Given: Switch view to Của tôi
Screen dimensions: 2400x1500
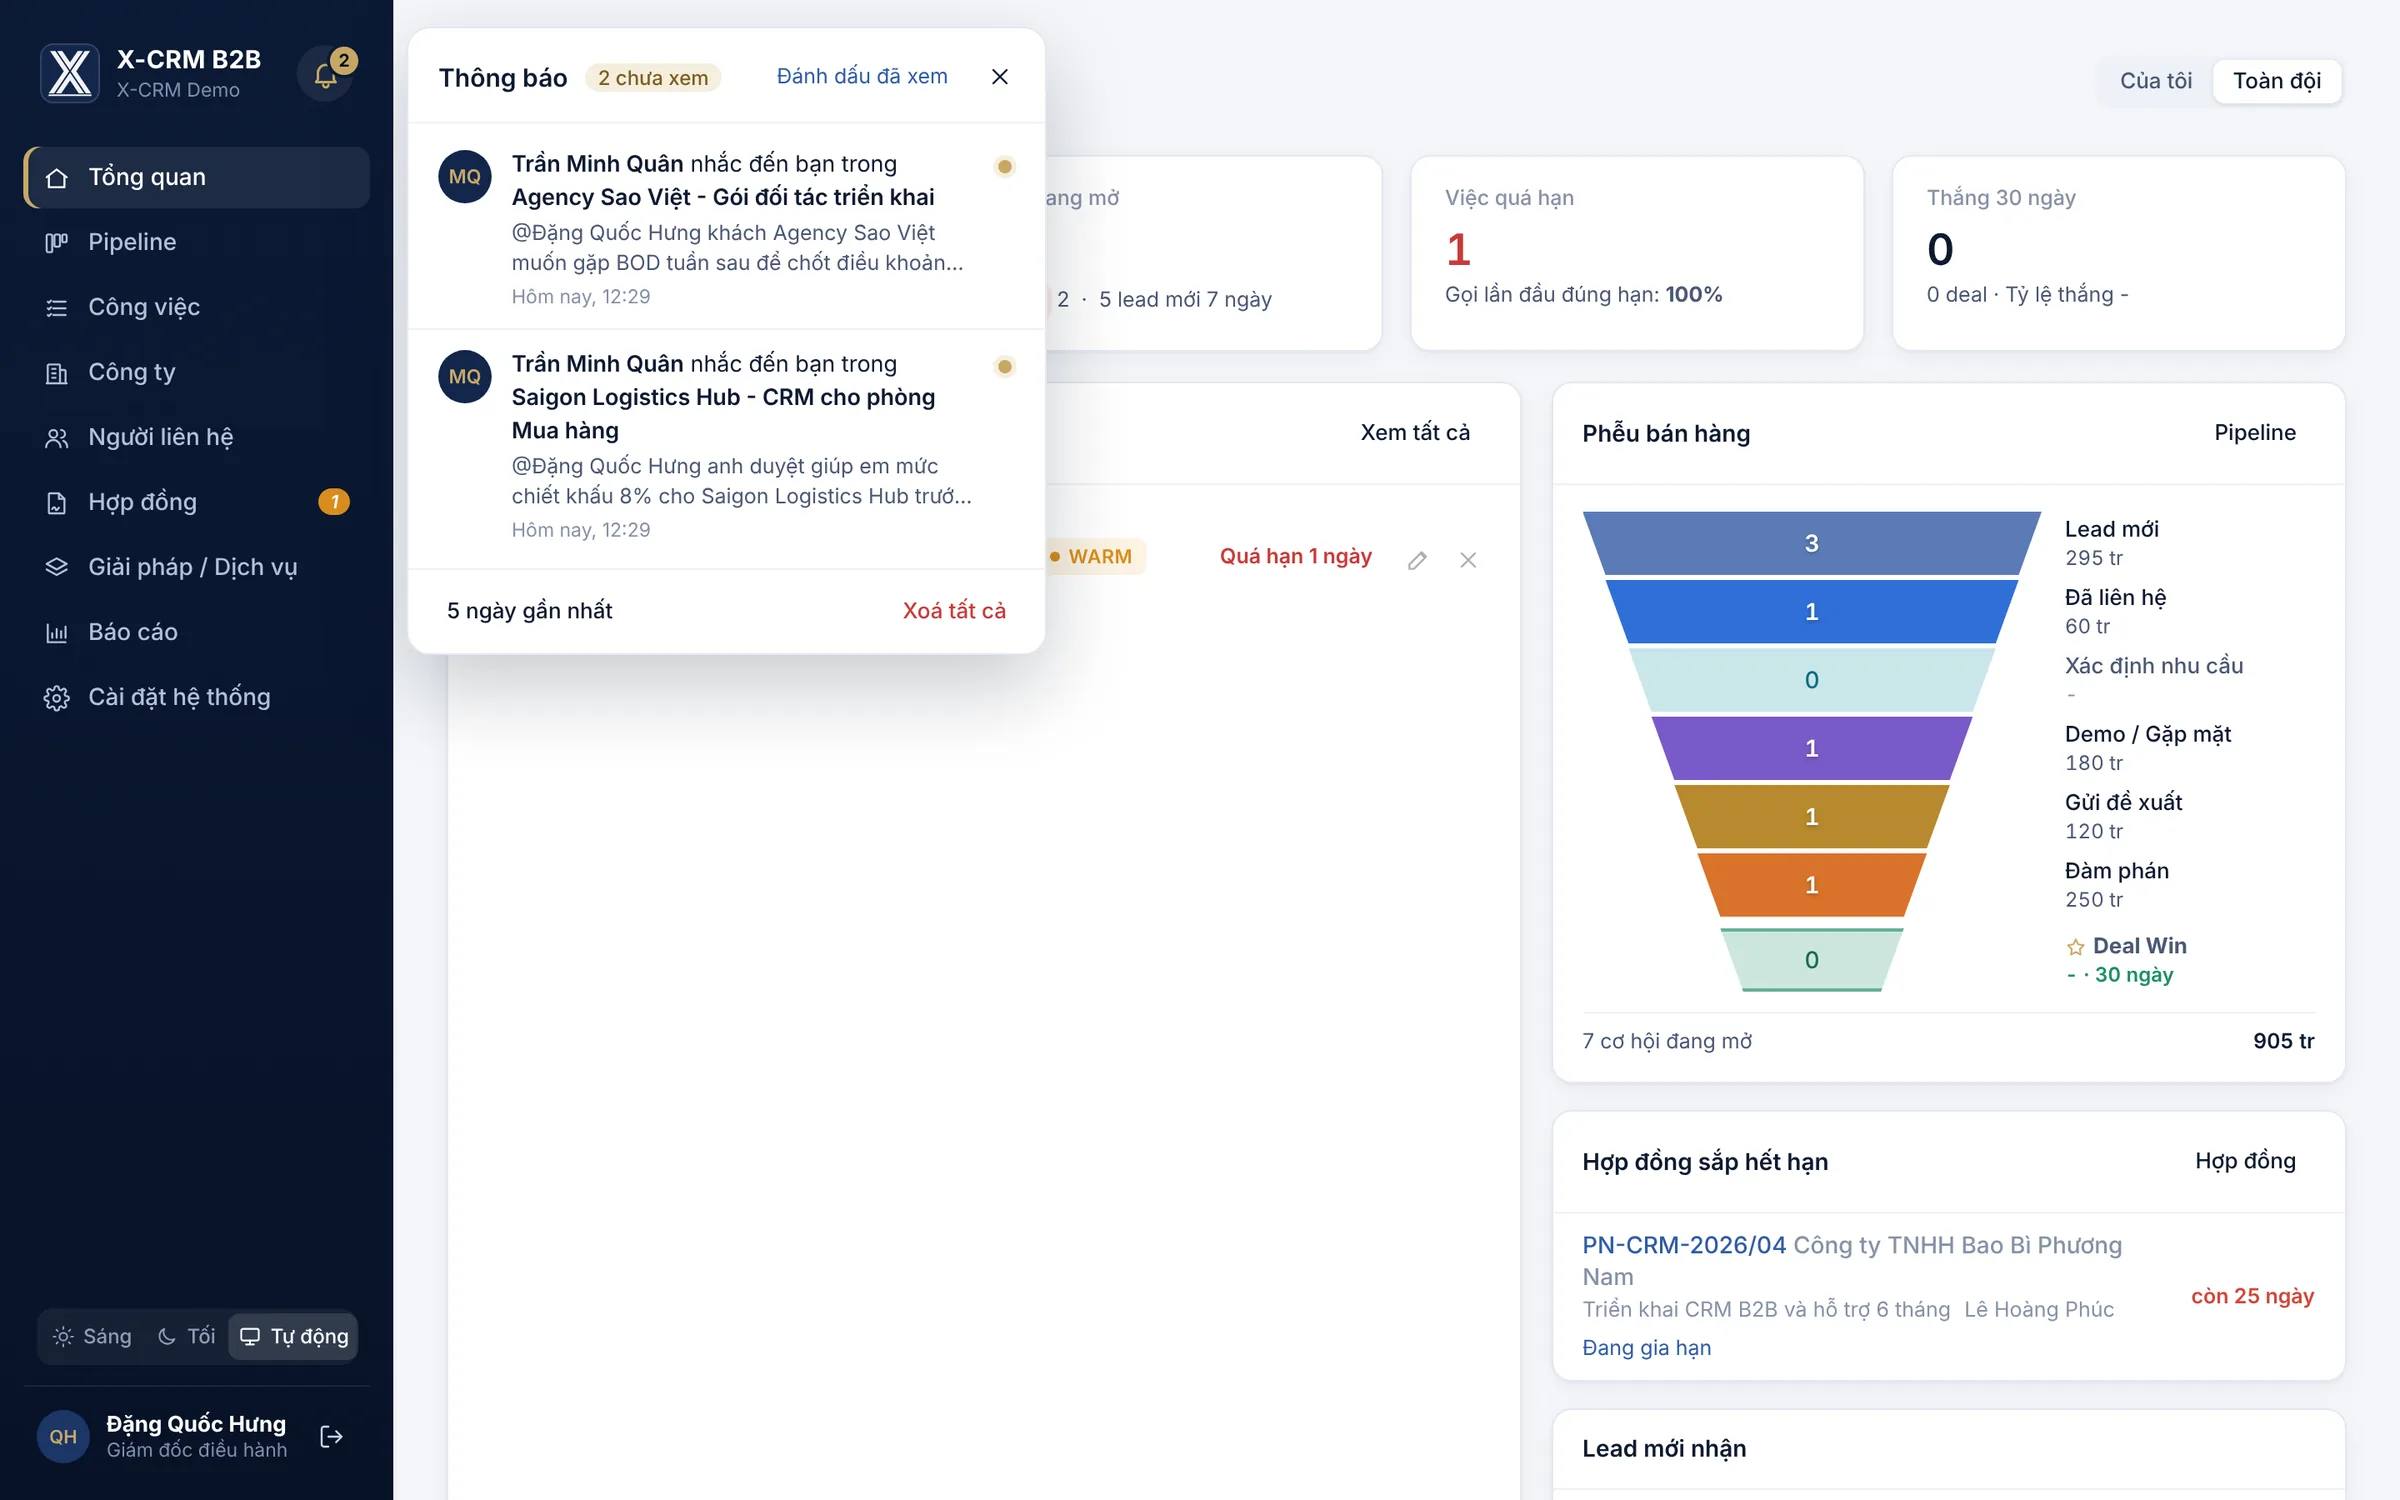Looking at the screenshot, I should pyautogui.click(x=2156, y=80).
